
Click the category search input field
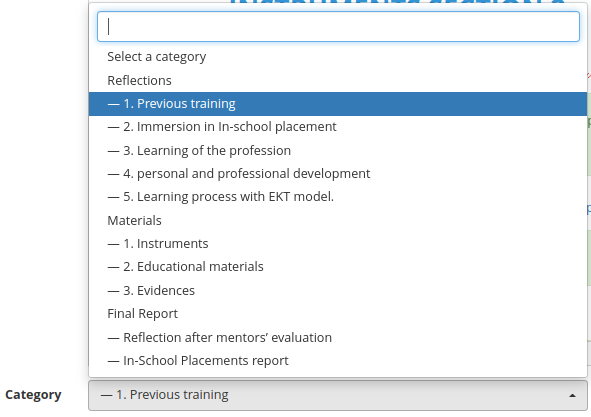[338, 26]
